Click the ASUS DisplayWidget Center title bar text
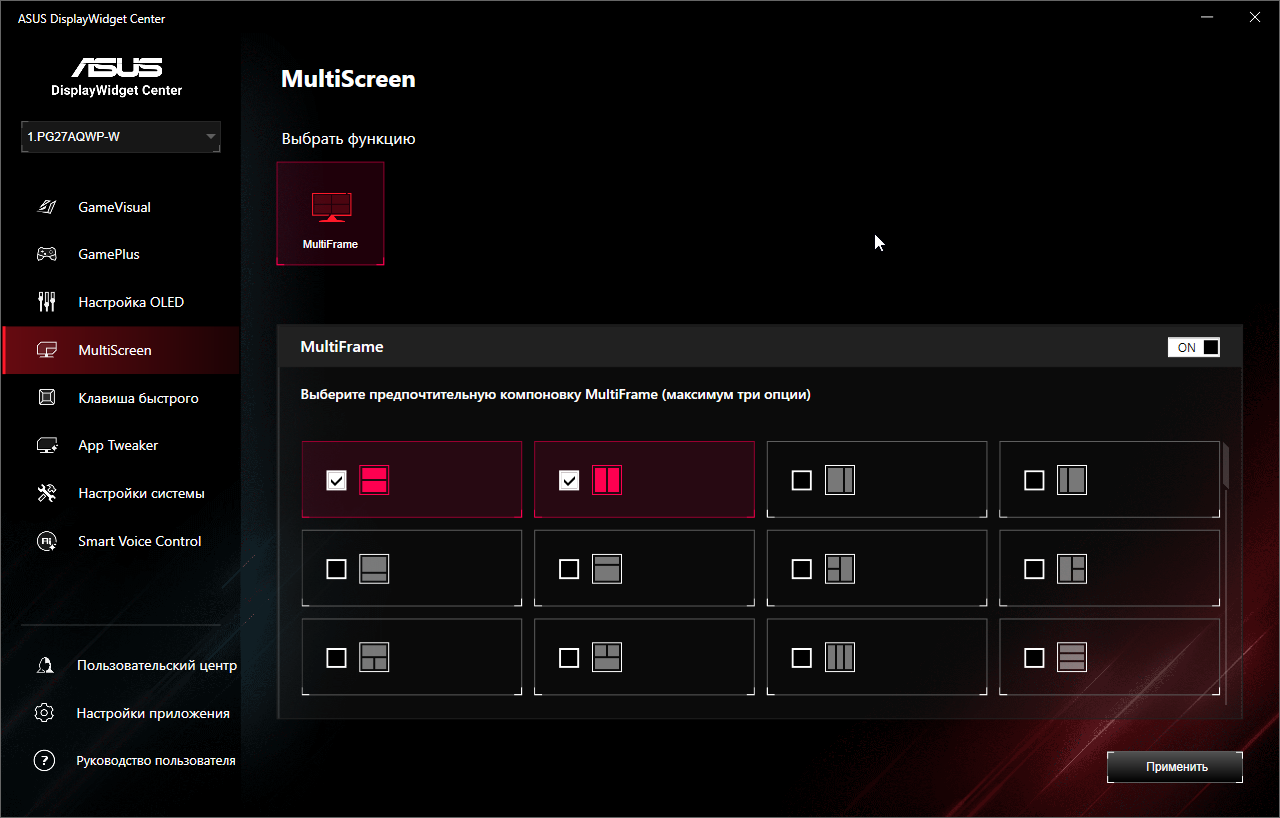The image size is (1280, 818). 92,19
